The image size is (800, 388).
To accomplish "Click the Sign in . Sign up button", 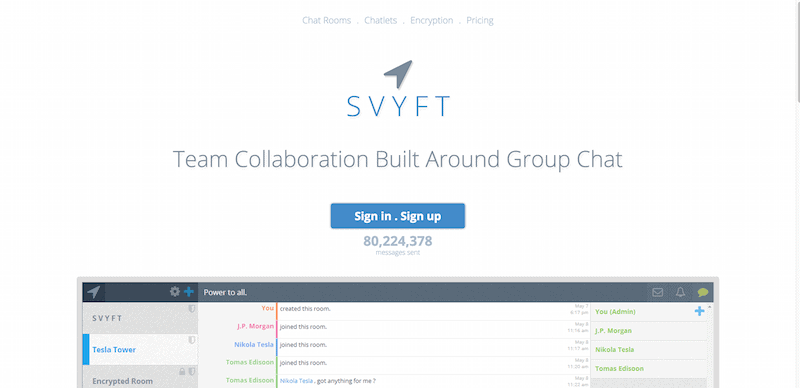I will (397, 216).
